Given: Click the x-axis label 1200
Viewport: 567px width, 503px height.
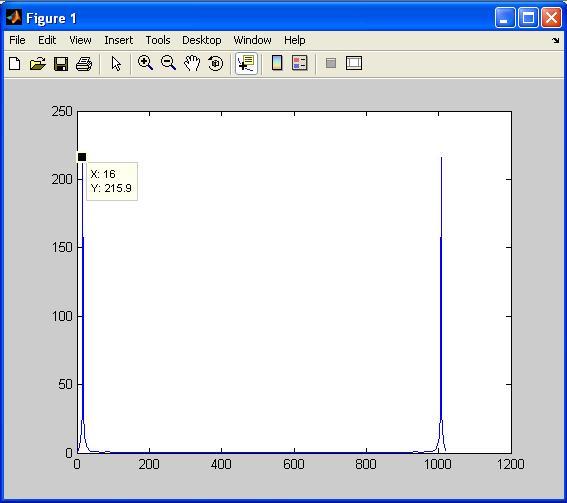Looking at the screenshot, I should point(511,464).
